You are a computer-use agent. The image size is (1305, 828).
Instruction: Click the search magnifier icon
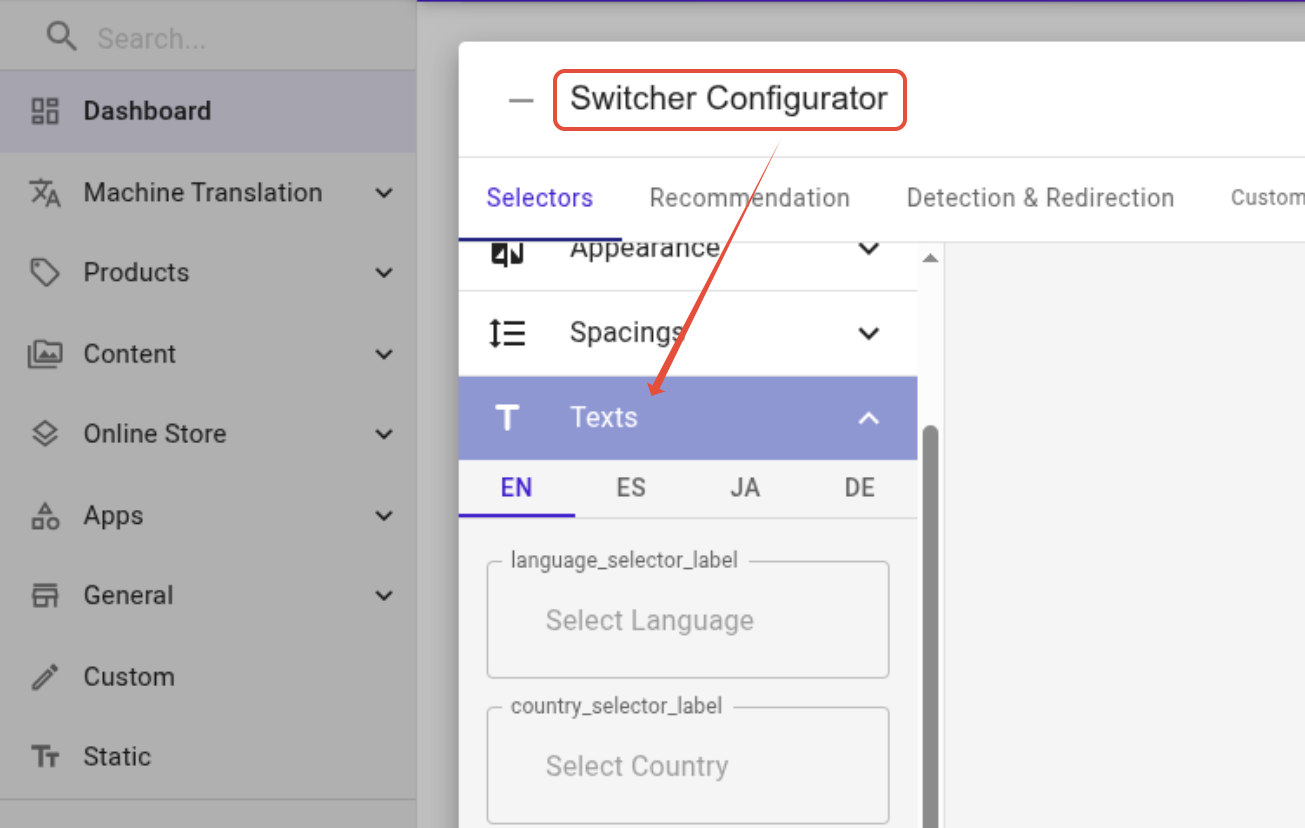(x=61, y=37)
